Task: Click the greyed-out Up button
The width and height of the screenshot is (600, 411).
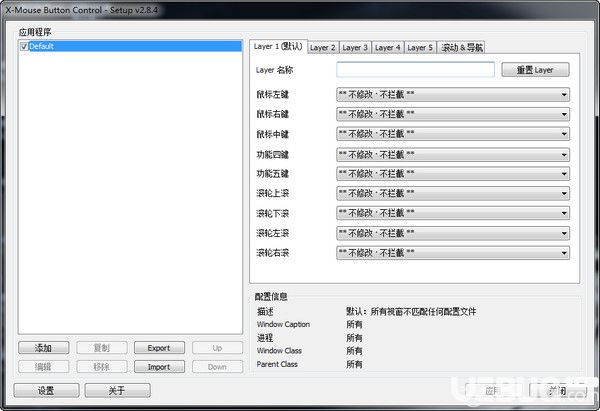Action: (x=217, y=348)
